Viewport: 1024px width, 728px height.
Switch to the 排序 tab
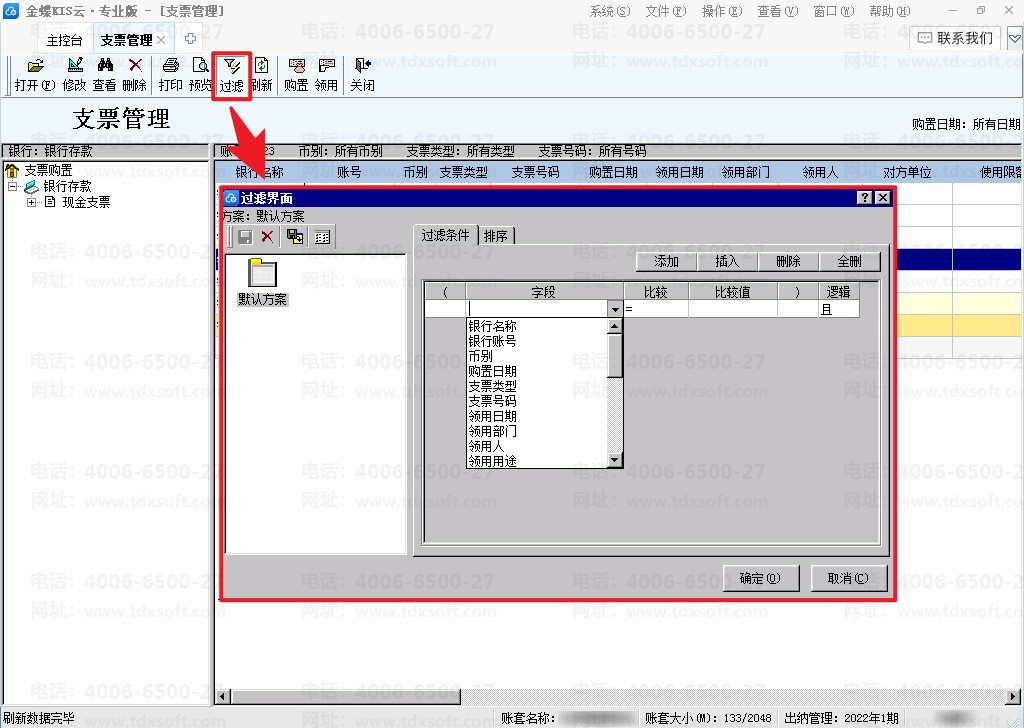496,236
